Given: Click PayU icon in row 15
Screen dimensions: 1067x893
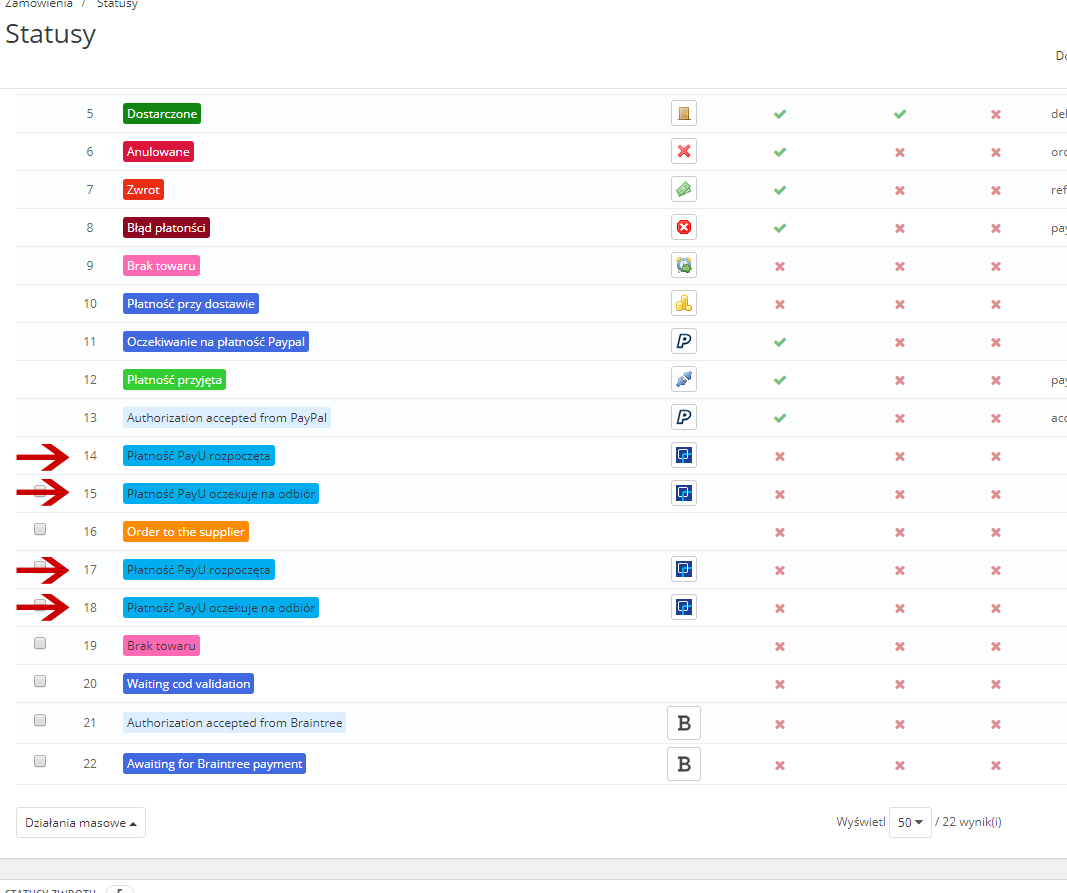Looking at the screenshot, I should (684, 494).
